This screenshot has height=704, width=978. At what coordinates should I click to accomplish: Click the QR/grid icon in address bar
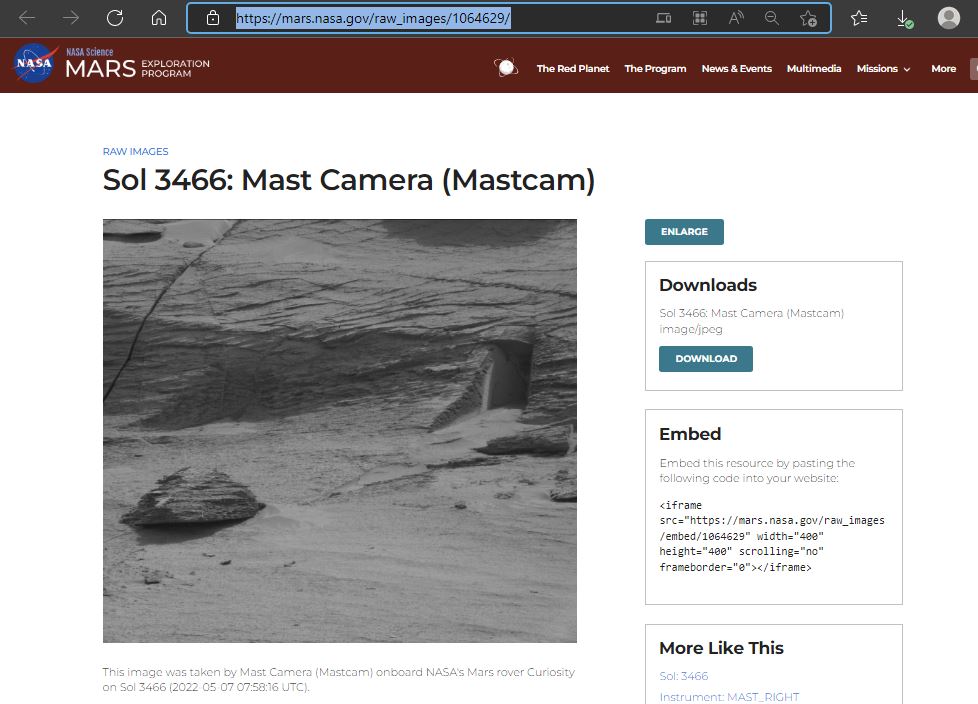click(700, 18)
